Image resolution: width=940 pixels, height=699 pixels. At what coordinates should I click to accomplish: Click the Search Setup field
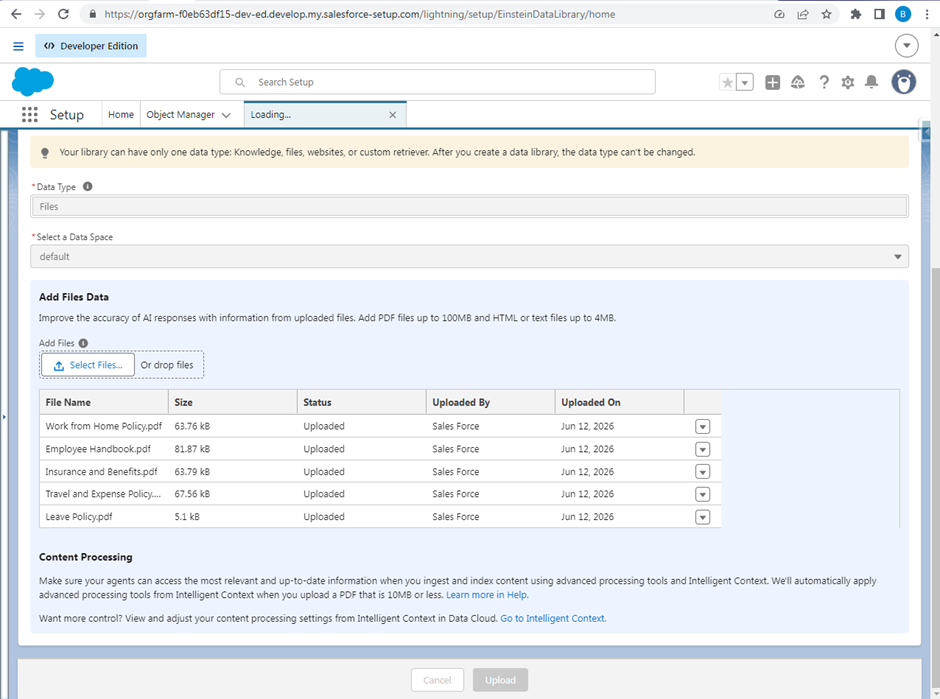point(438,82)
